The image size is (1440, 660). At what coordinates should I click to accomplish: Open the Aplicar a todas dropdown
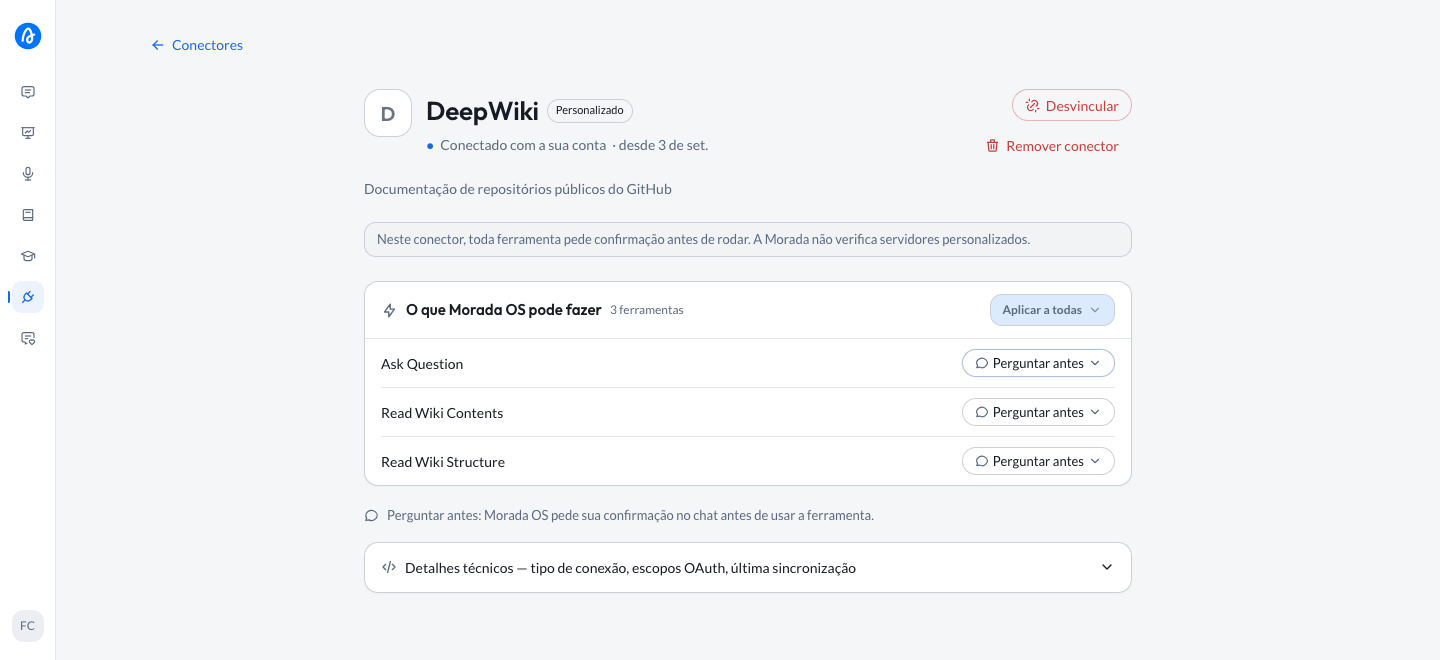1052,310
